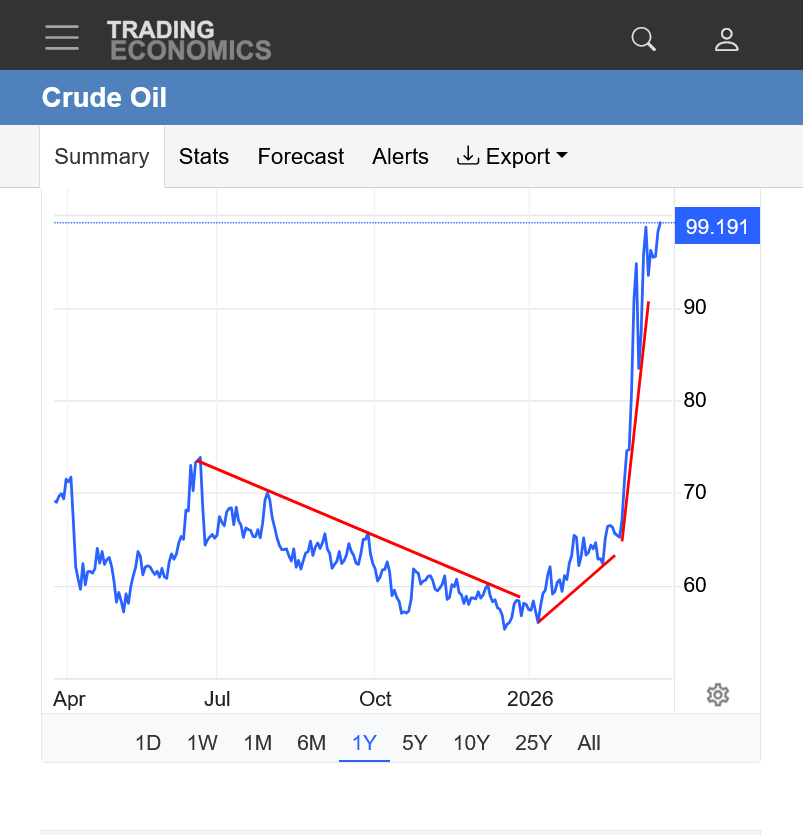
Task: Show the 5Y chart range
Action: [415, 743]
